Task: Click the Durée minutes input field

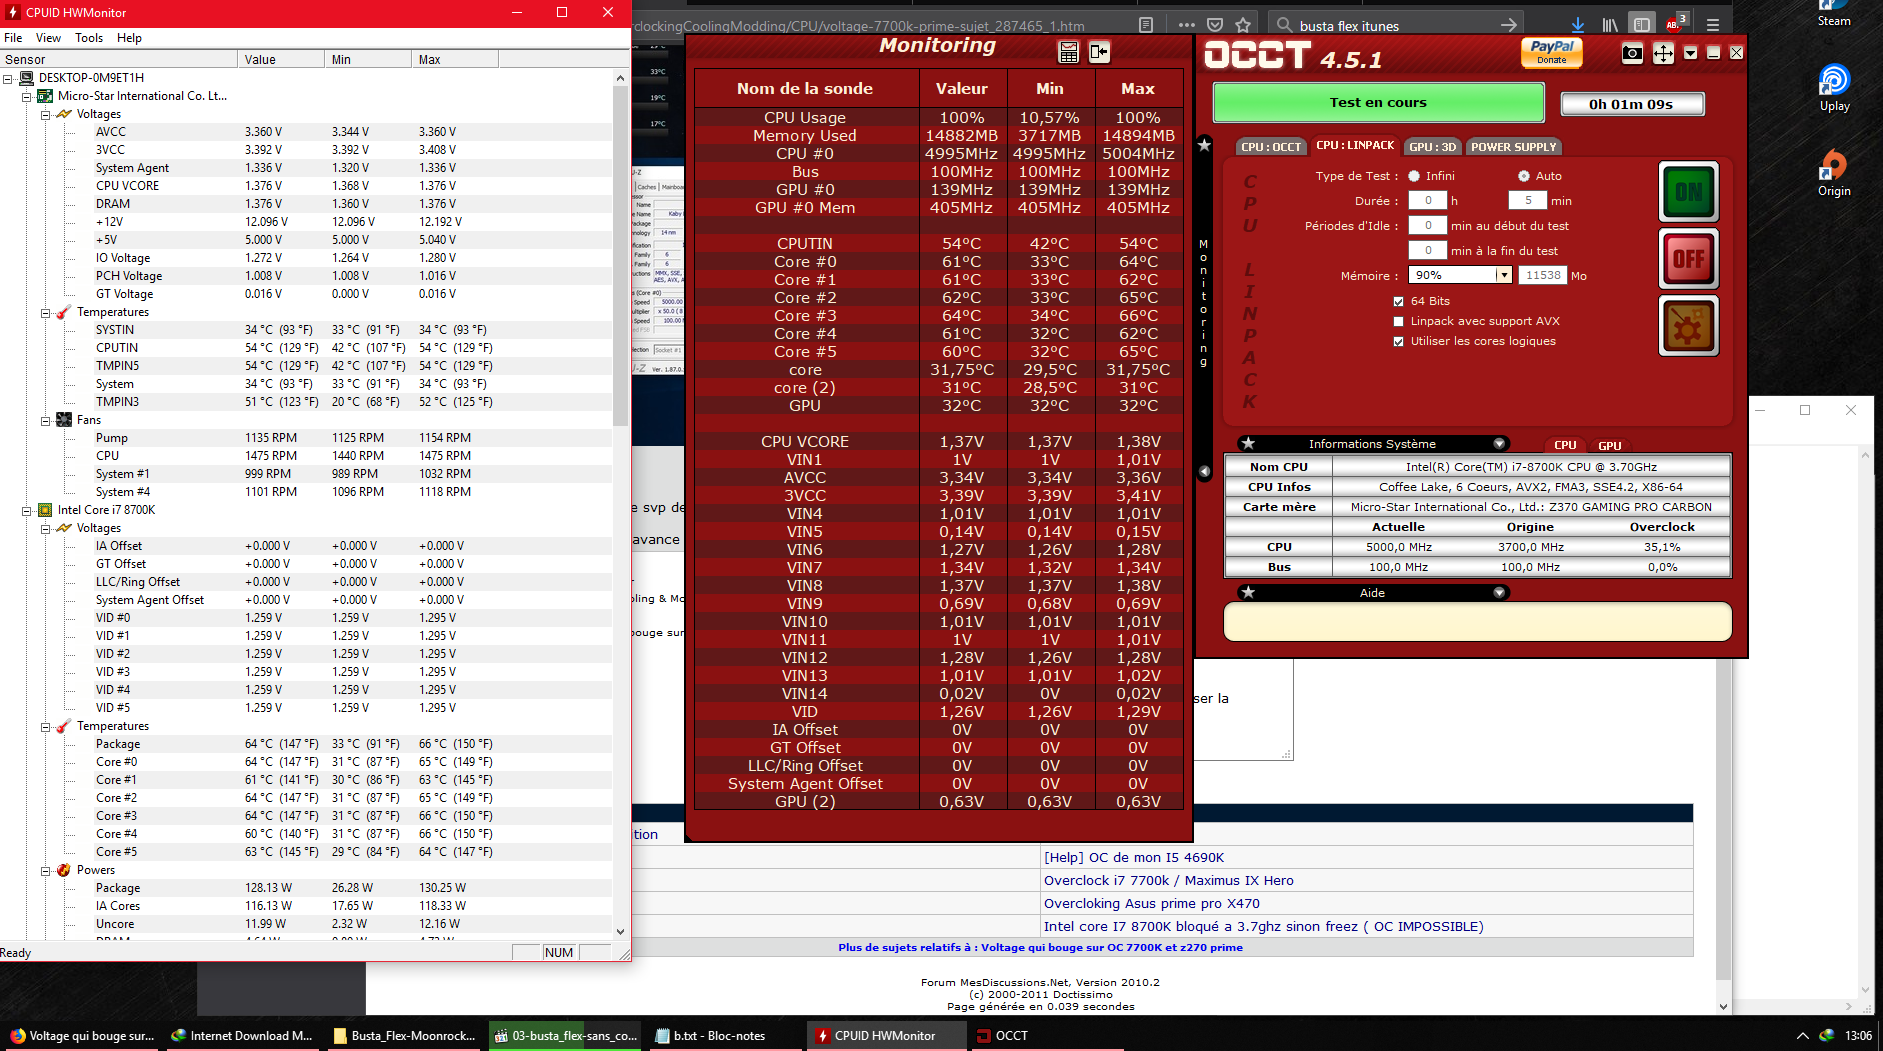Action: tap(1528, 200)
